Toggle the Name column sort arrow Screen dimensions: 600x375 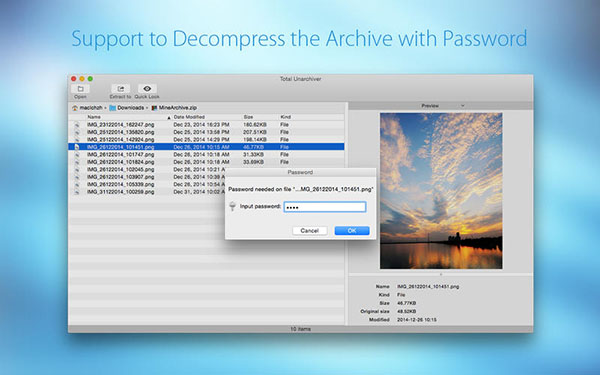click(x=169, y=117)
